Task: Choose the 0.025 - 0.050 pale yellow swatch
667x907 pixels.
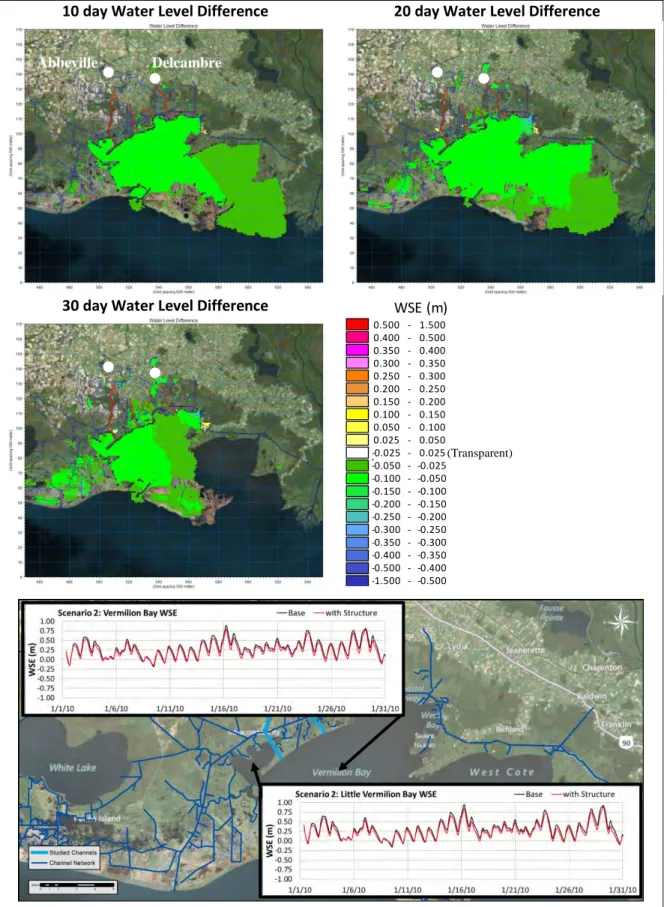Action: pyautogui.click(x=358, y=440)
